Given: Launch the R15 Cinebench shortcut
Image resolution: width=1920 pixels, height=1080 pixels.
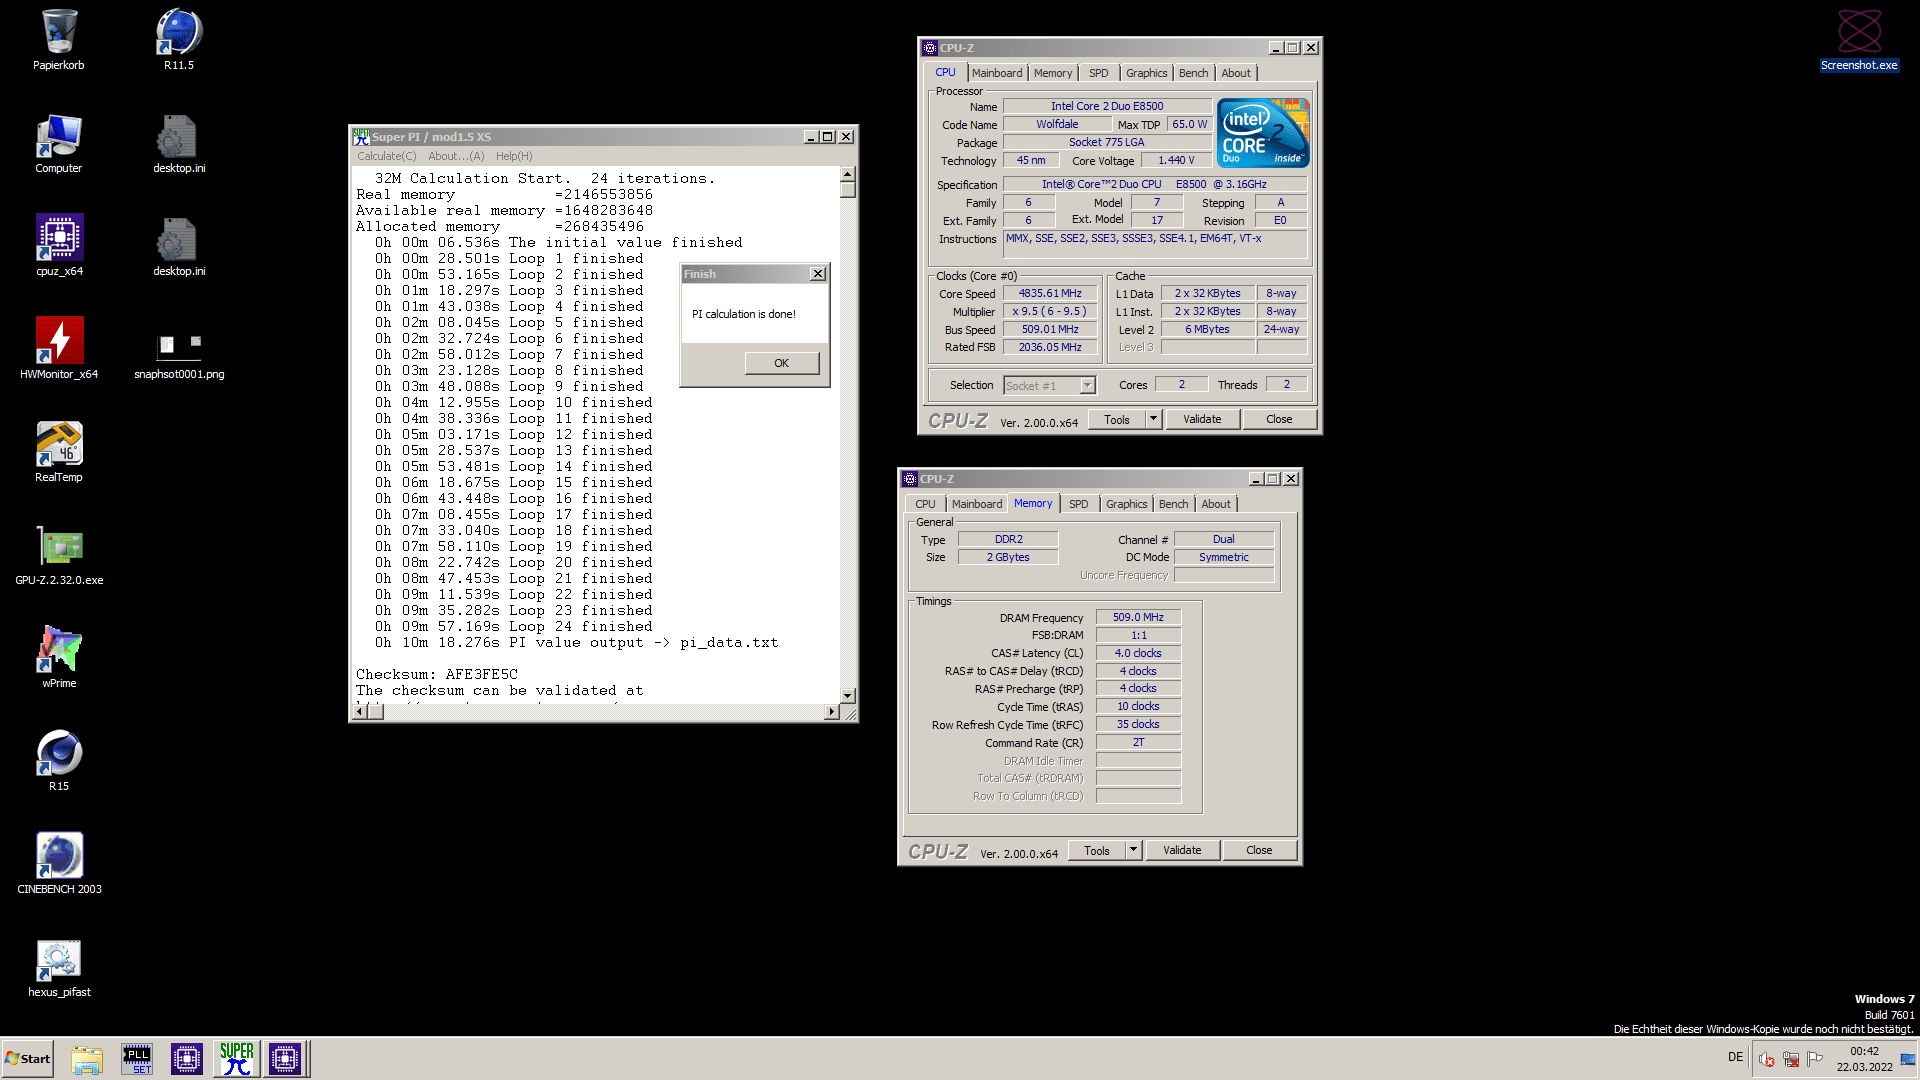Looking at the screenshot, I should (59, 761).
